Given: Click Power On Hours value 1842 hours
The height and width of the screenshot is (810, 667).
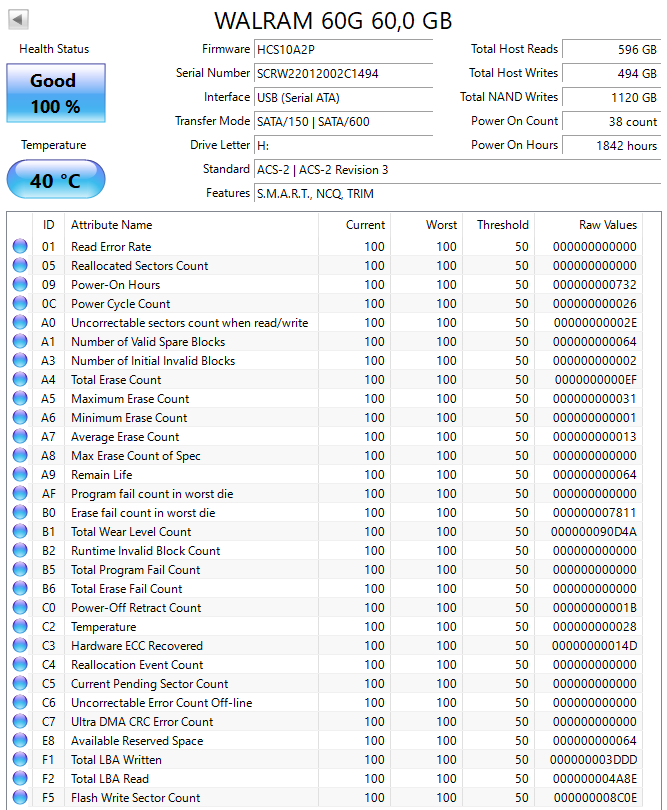Looking at the screenshot, I should tap(611, 146).
